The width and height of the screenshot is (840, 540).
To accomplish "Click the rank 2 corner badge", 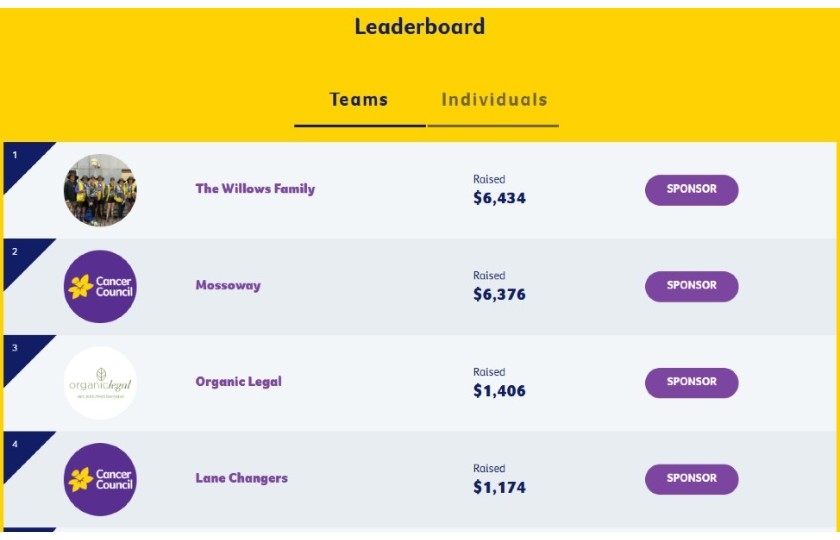I will 20,257.
